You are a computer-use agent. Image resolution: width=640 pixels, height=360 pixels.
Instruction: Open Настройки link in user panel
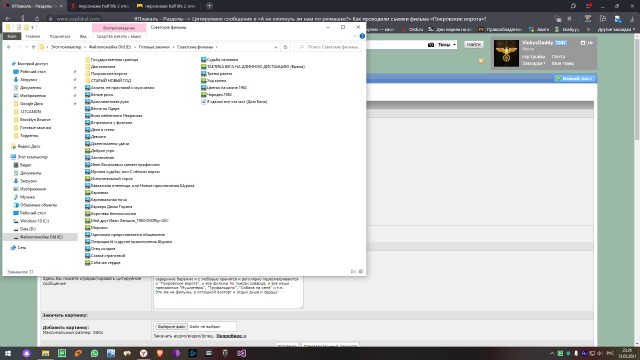(533, 57)
